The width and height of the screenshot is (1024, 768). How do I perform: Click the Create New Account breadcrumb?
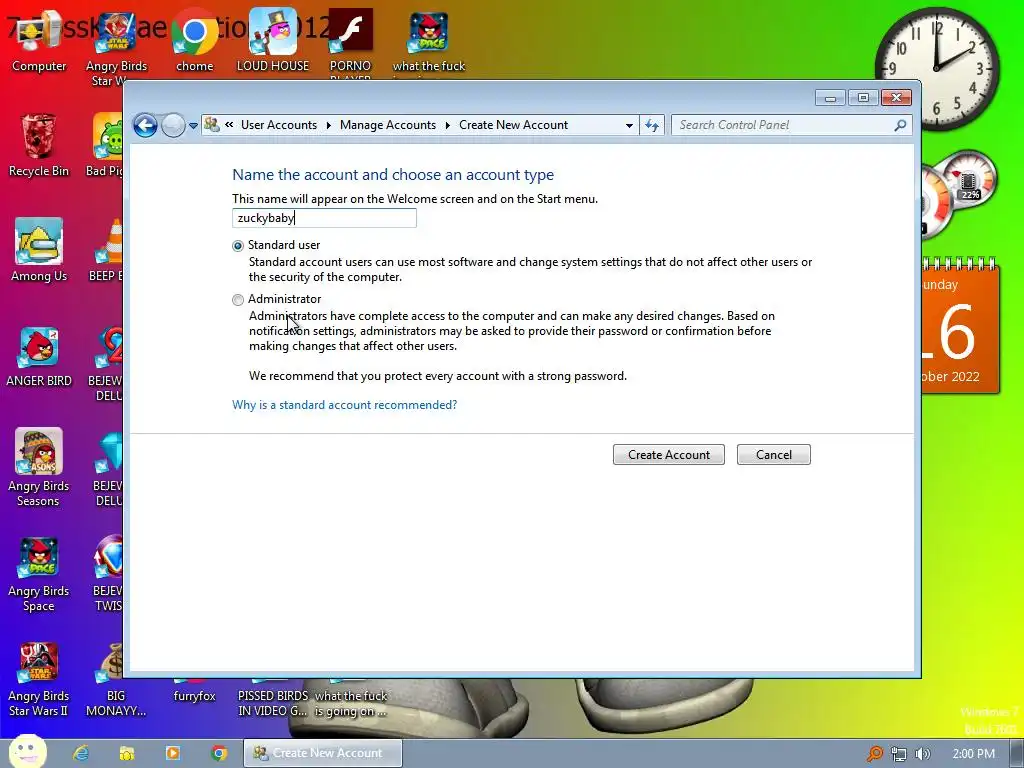click(x=513, y=125)
